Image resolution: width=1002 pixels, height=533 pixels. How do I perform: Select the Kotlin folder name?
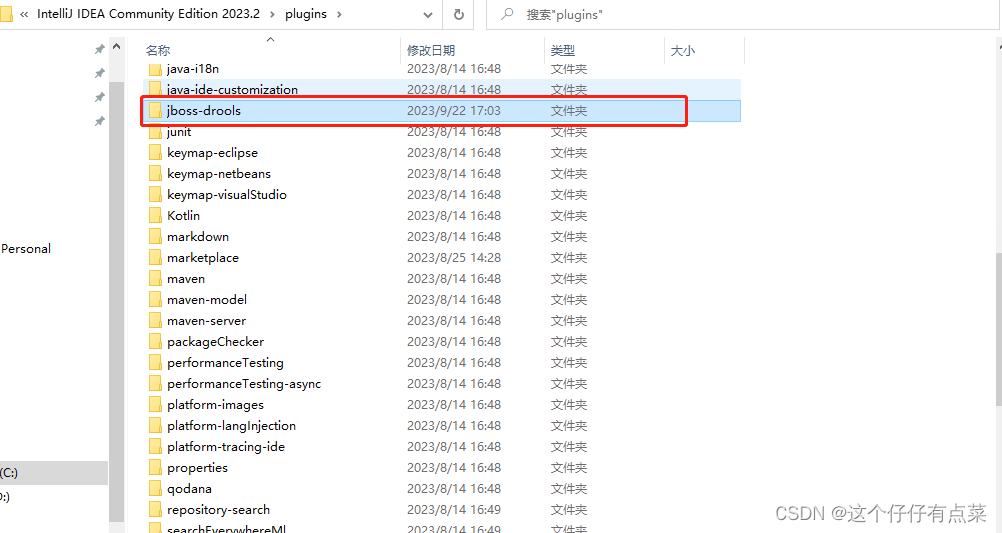[183, 215]
